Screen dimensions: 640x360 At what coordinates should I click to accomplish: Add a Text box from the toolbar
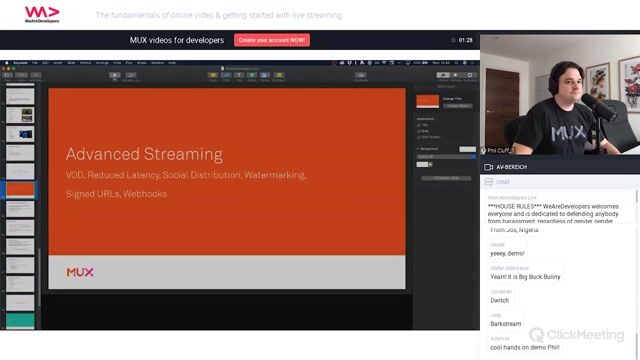pyautogui.click(x=239, y=76)
